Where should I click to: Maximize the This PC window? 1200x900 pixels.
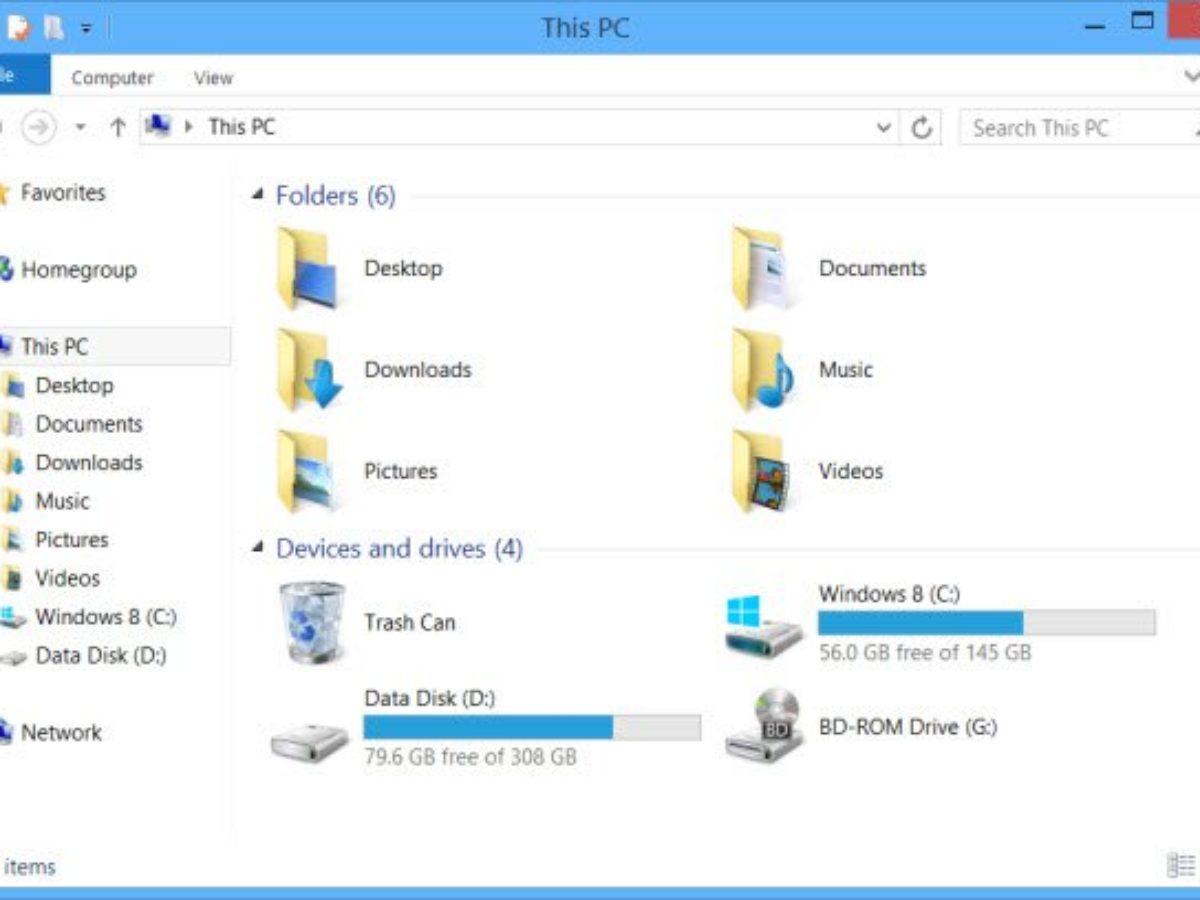[x=1141, y=22]
